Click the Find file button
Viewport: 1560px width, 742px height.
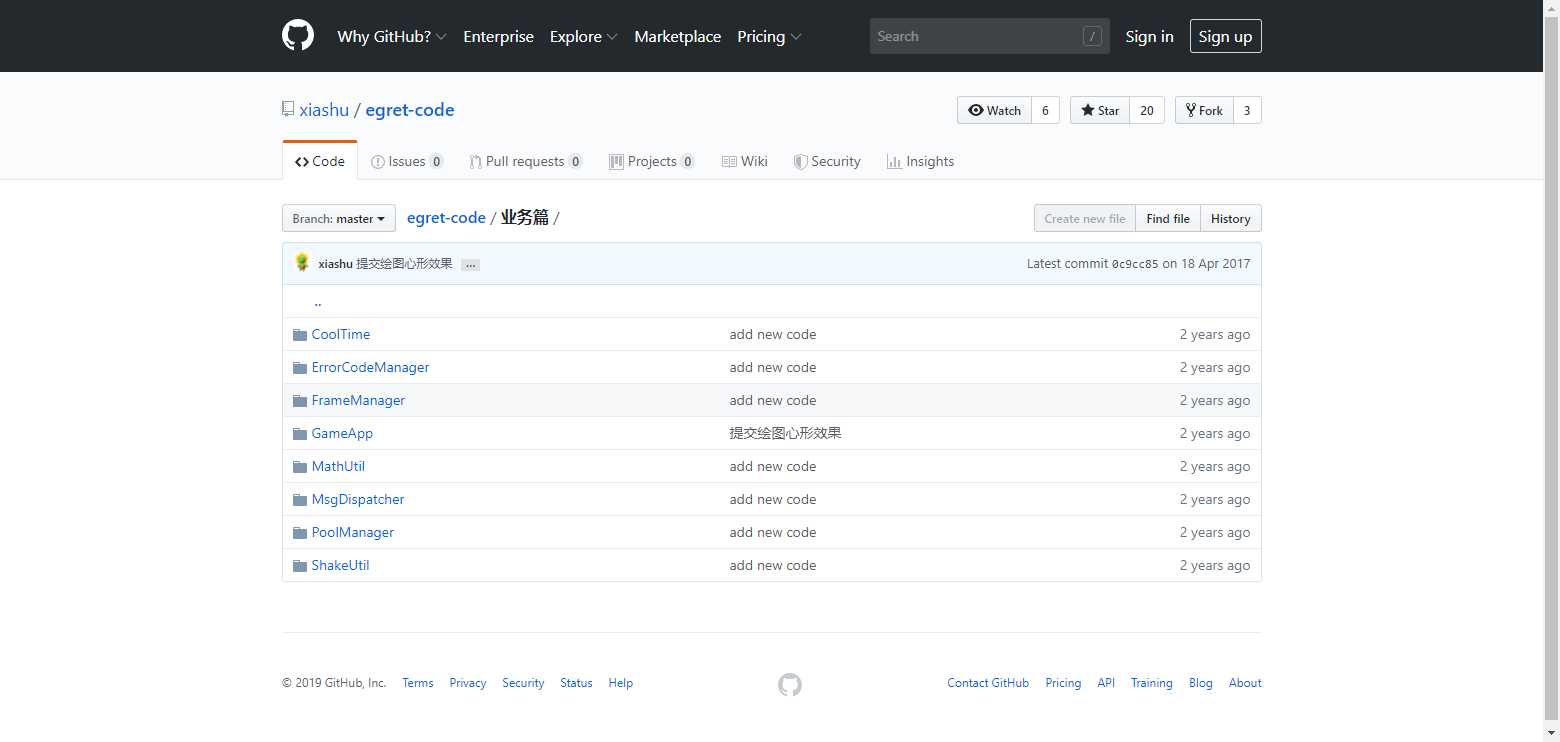coord(1168,218)
